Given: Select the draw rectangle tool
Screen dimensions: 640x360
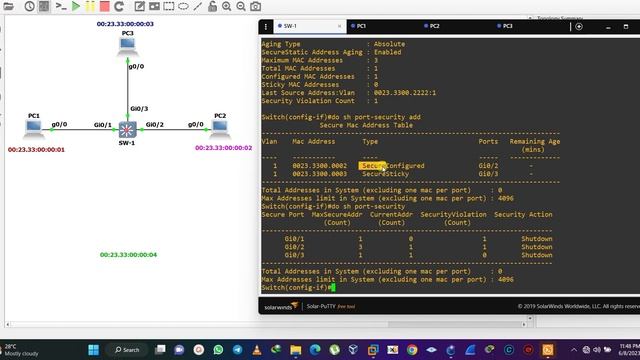Looking at the screenshot, I should click(169, 6).
